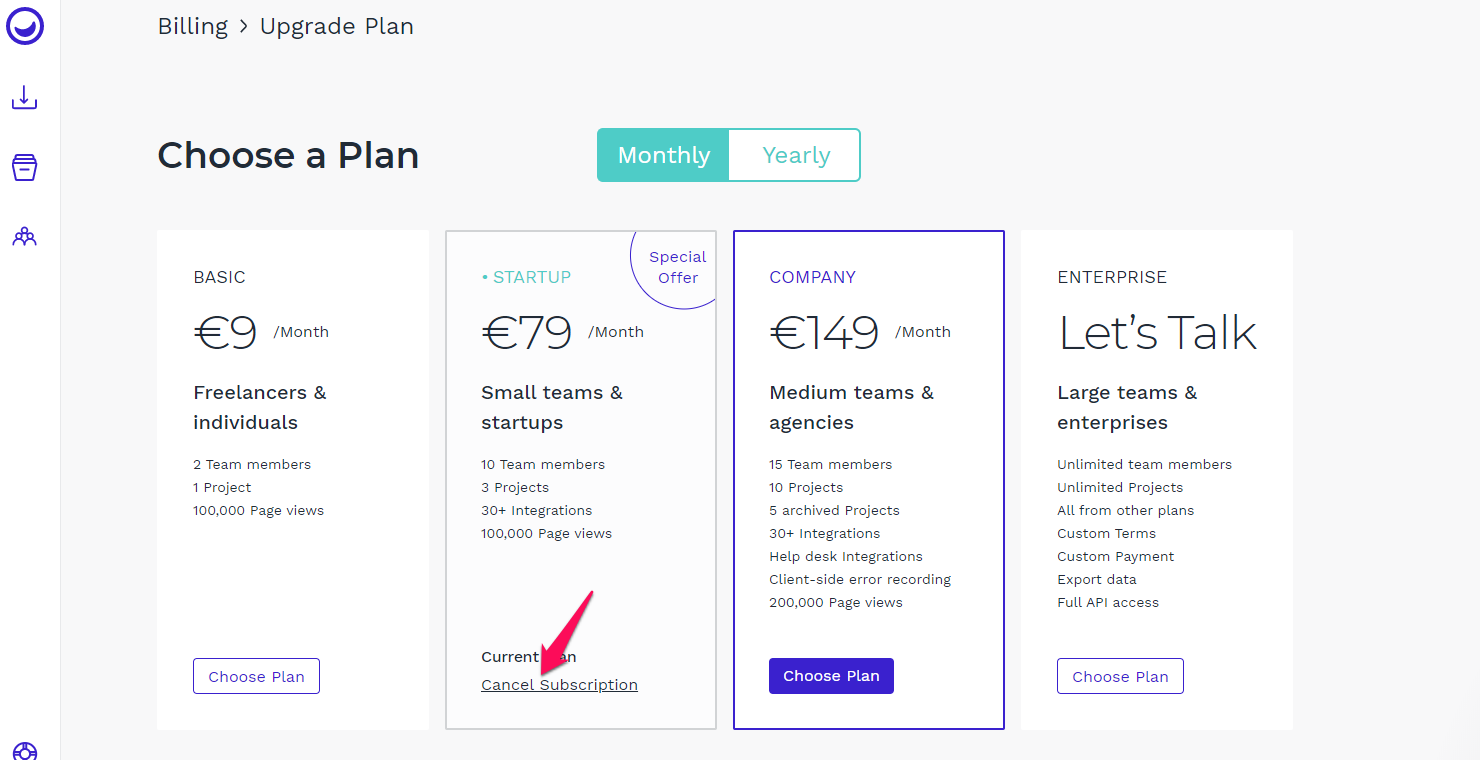Screen dimensions: 1480x760
Task: Click the €9 price on the Basic card
Action: point(226,333)
